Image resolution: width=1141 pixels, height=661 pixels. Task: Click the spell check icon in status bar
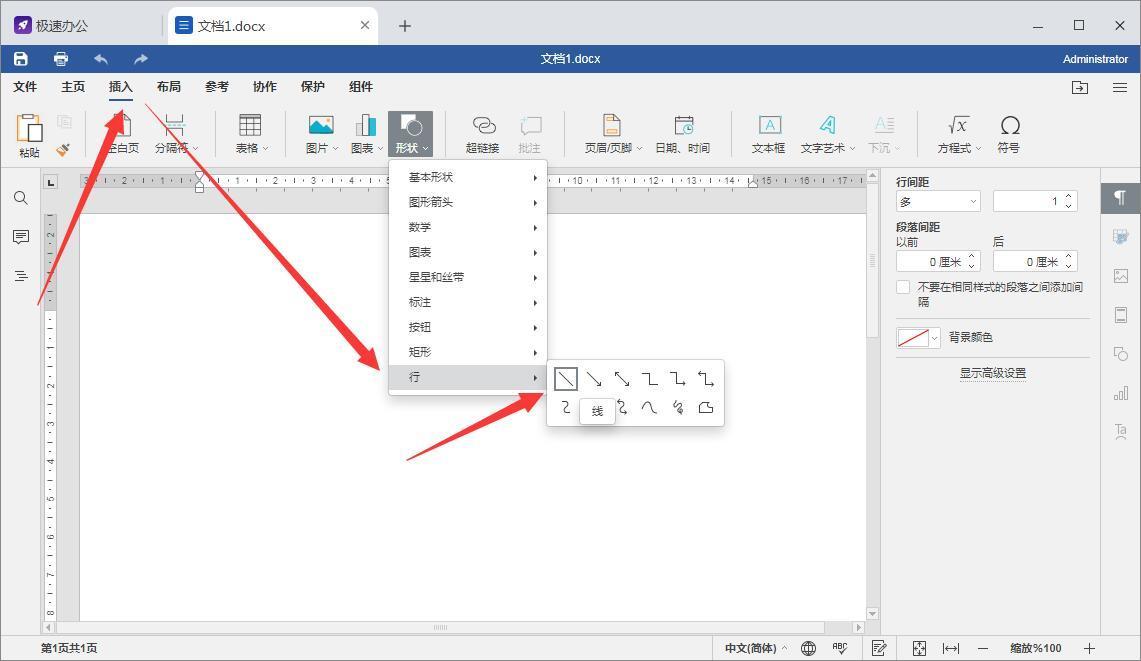(x=840, y=648)
